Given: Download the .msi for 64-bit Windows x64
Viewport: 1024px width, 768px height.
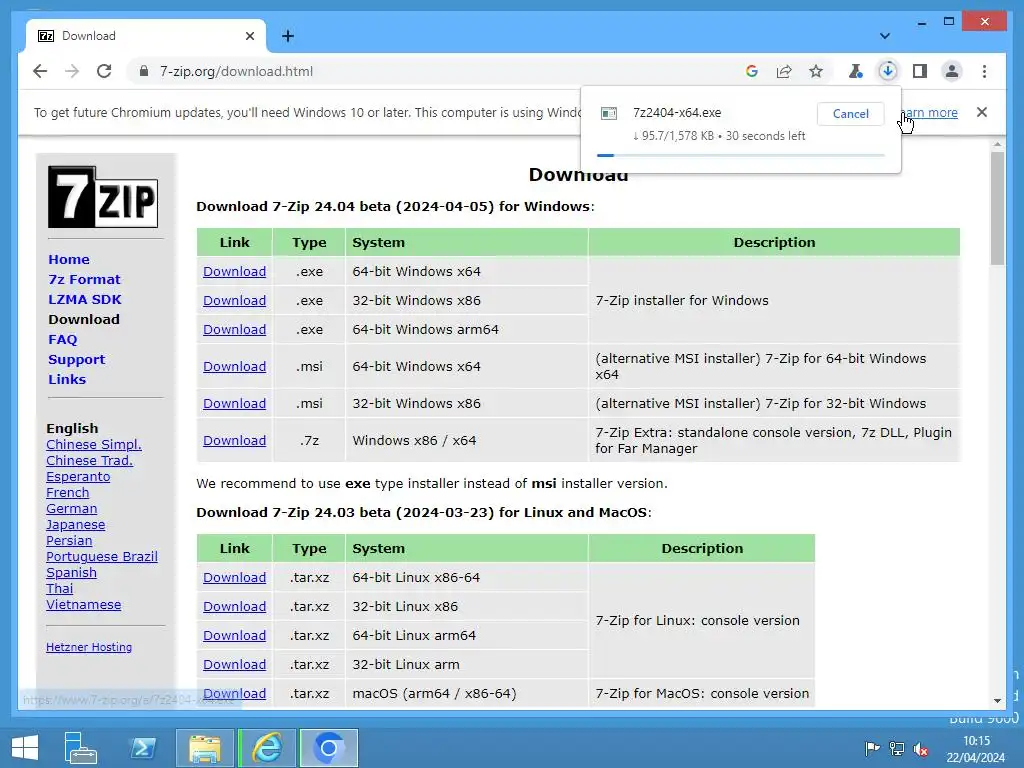Looking at the screenshot, I should (234, 366).
